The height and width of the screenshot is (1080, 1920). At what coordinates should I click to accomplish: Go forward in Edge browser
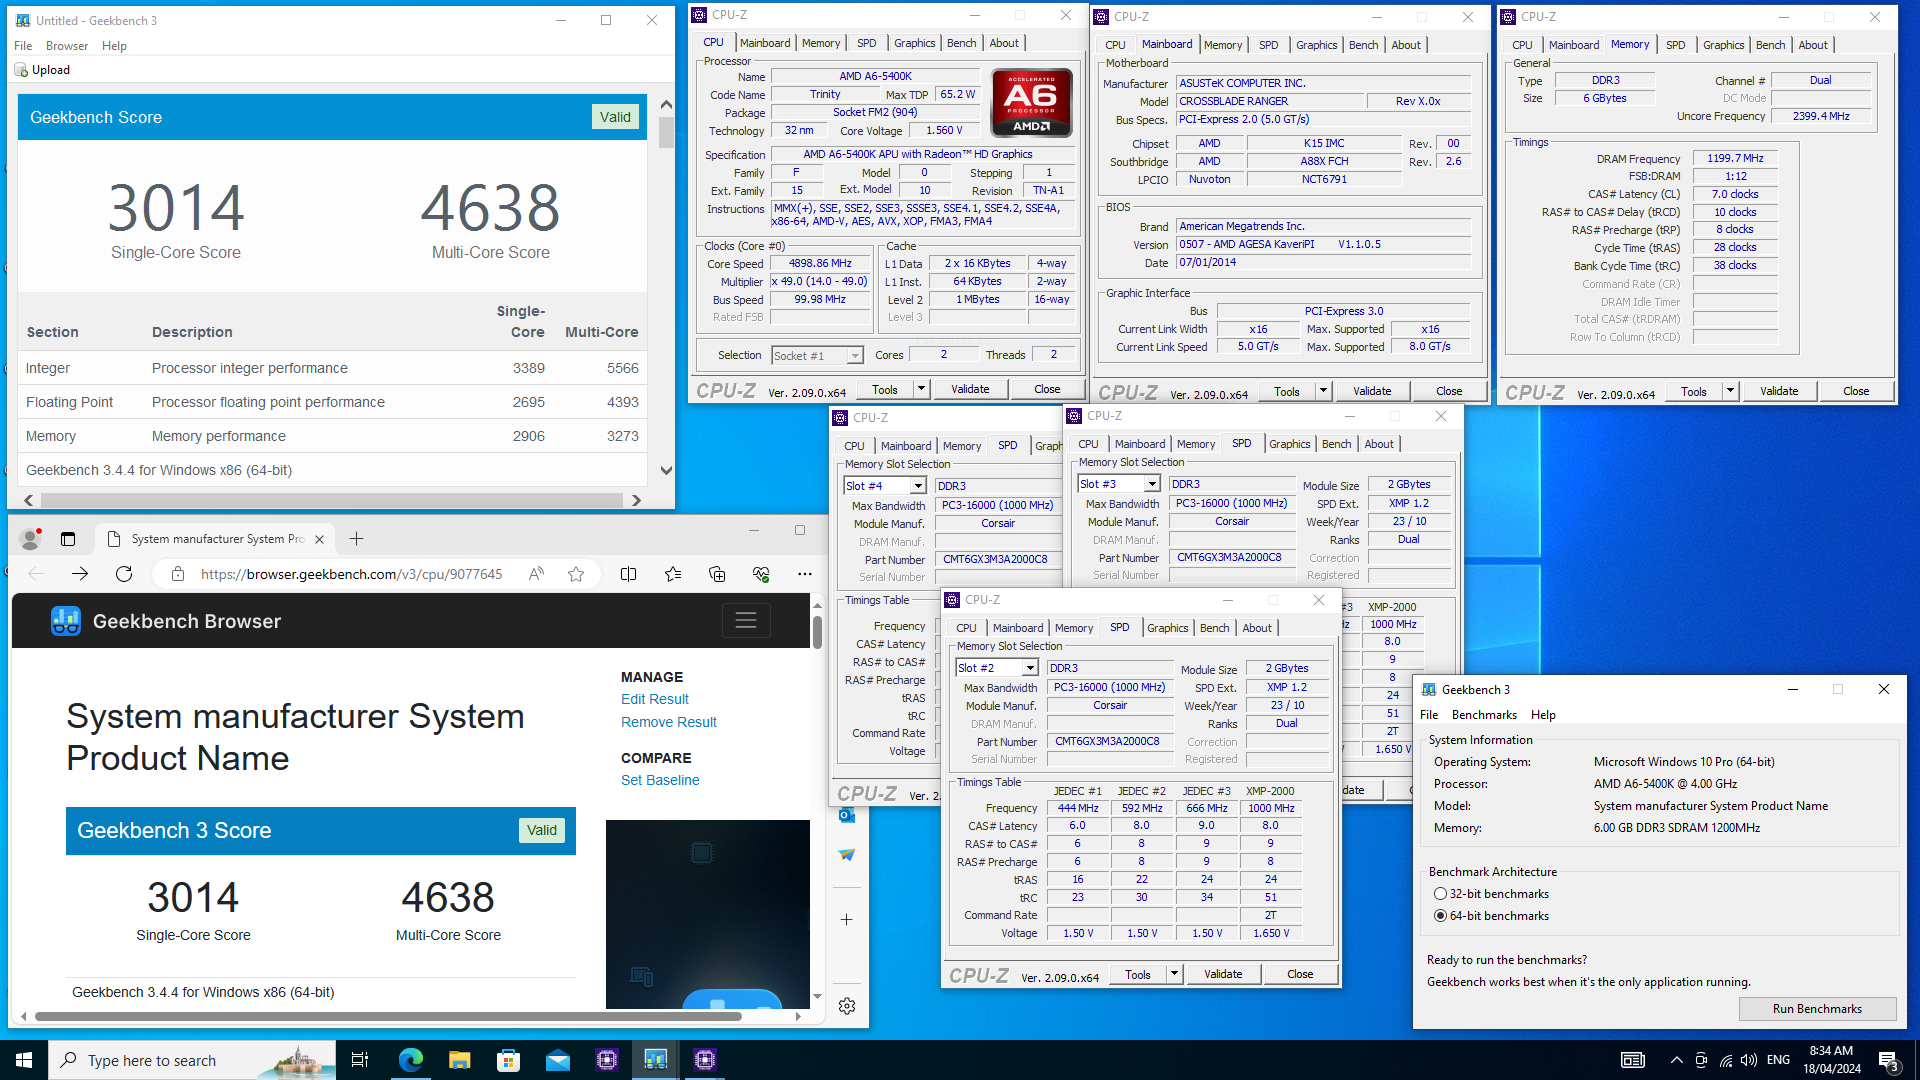(80, 574)
